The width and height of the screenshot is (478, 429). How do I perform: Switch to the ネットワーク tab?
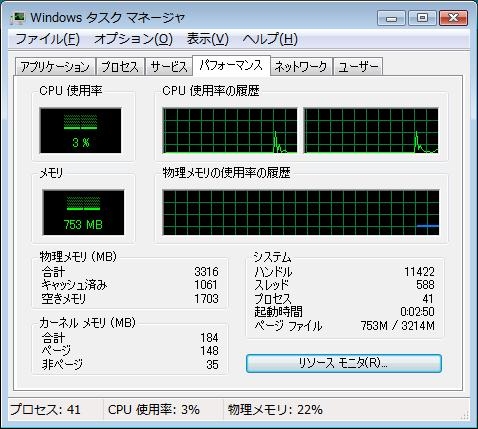pyautogui.click(x=301, y=67)
